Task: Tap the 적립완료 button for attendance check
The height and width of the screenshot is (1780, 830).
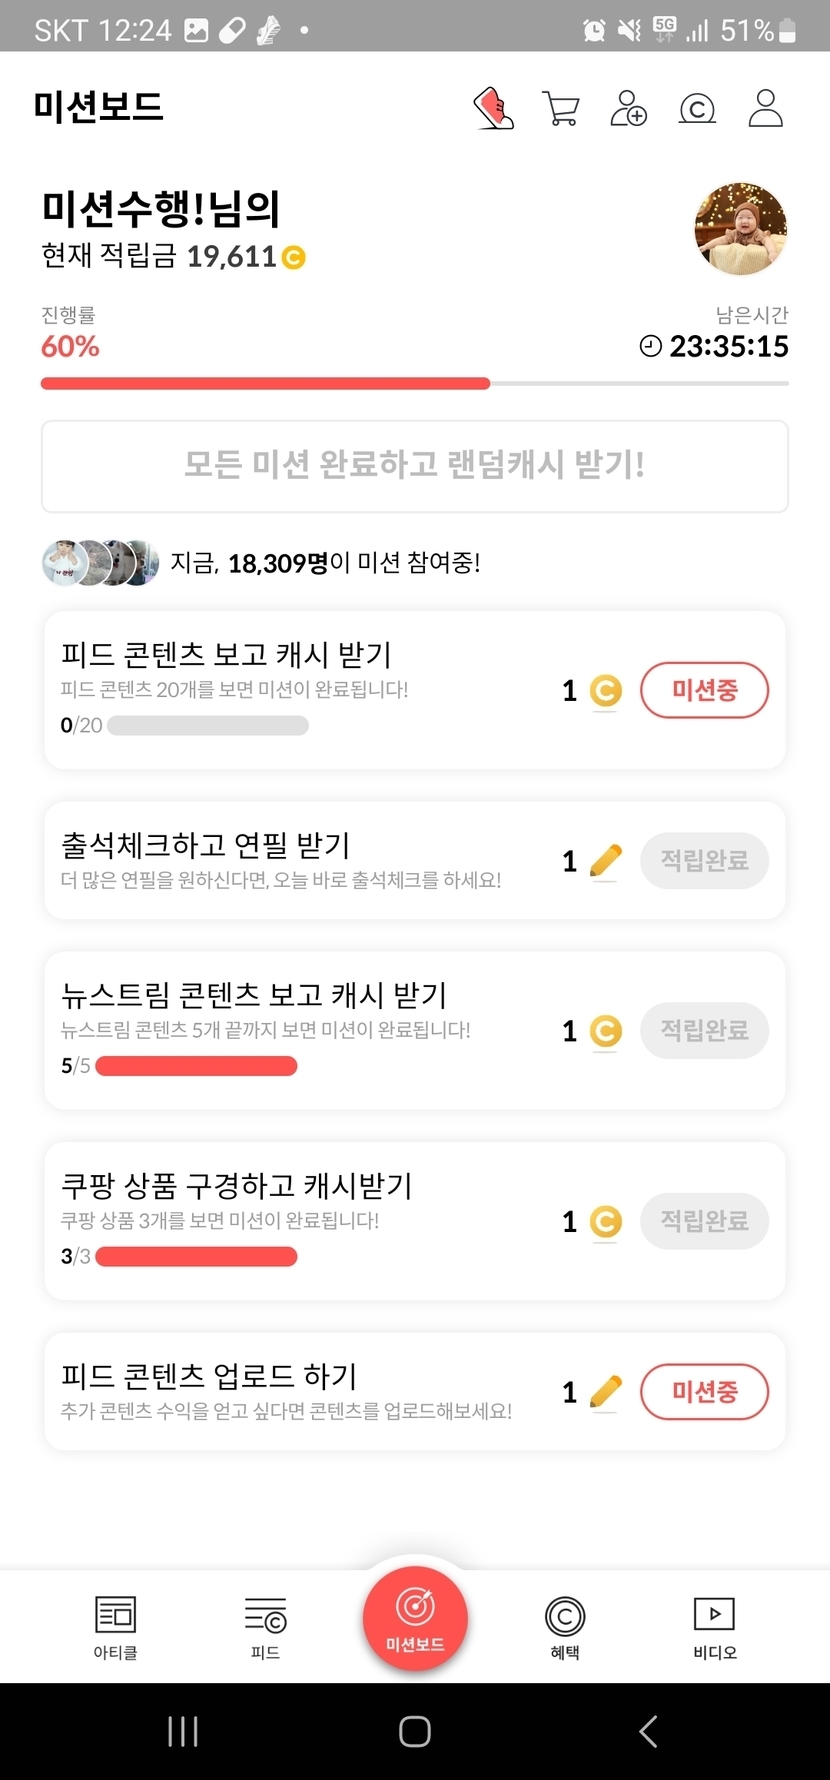Action: point(704,860)
